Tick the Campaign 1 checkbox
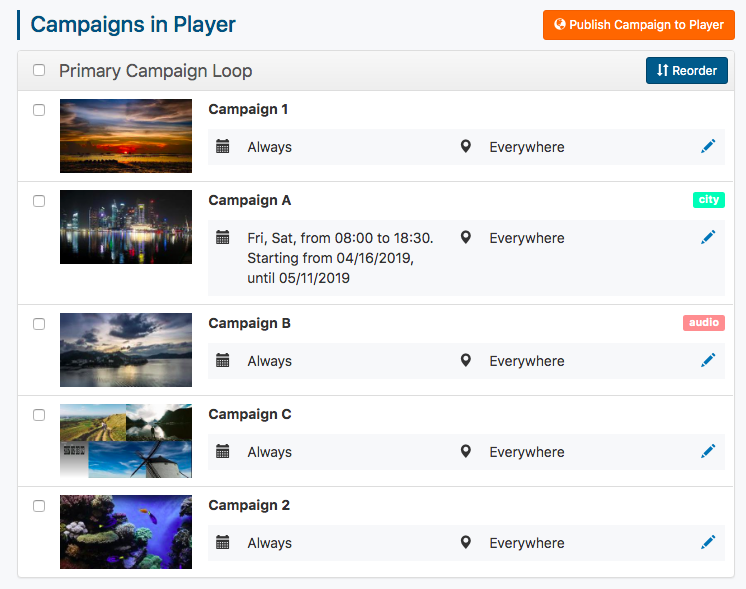Image resolution: width=746 pixels, height=589 pixels. pyautogui.click(x=39, y=110)
